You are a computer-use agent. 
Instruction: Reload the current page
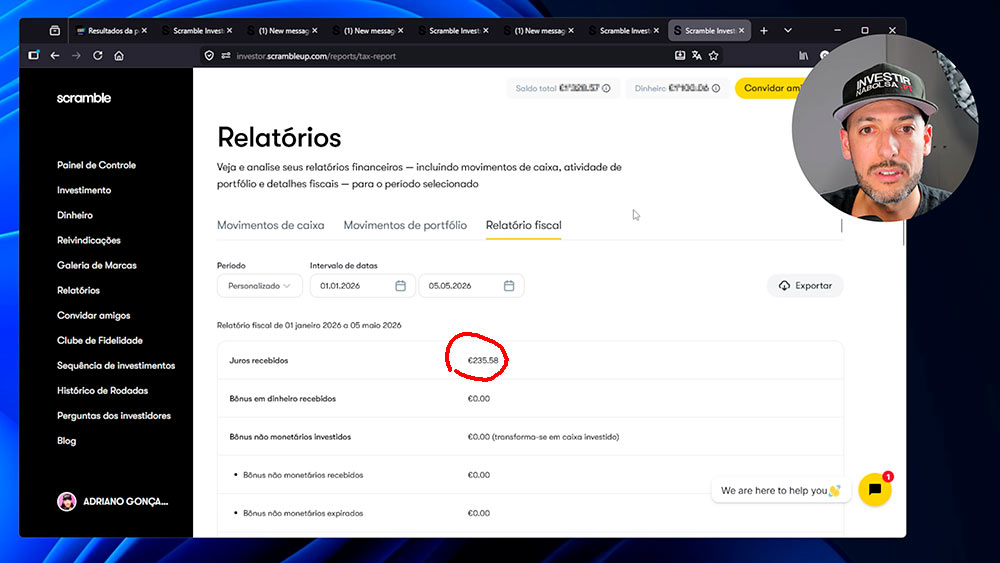point(98,55)
